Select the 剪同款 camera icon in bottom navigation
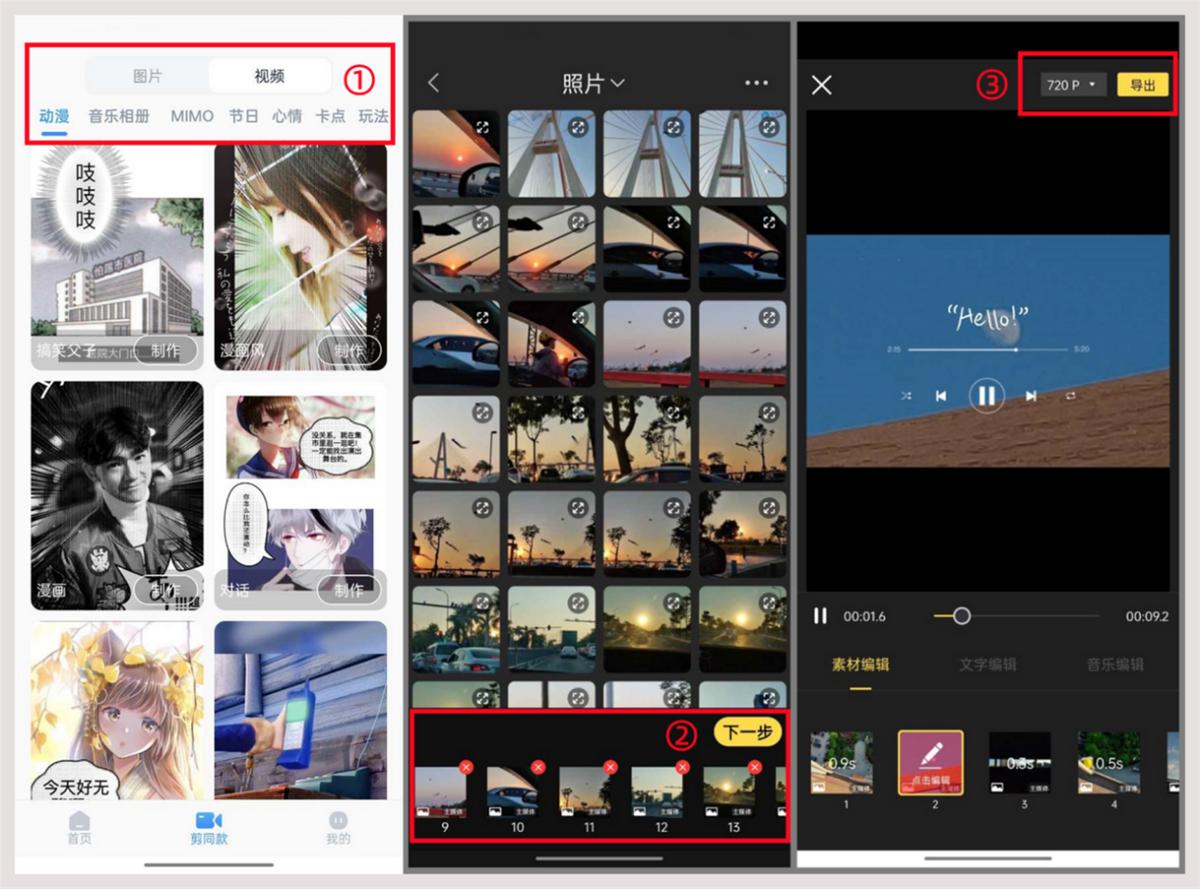This screenshot has width=1200, height=889. (x=207, y=822)
